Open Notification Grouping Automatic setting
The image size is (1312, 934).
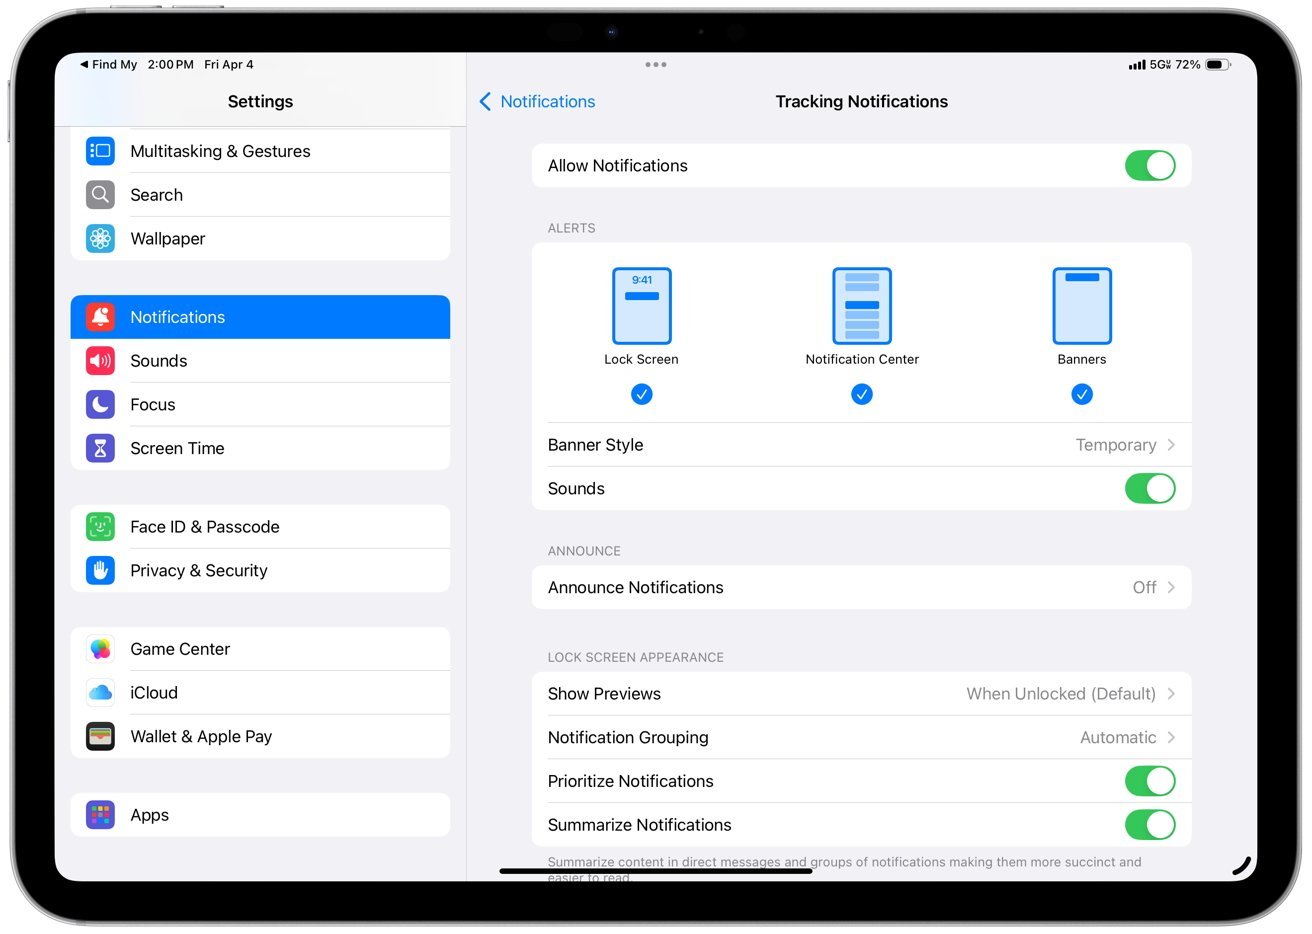(862, 738)
